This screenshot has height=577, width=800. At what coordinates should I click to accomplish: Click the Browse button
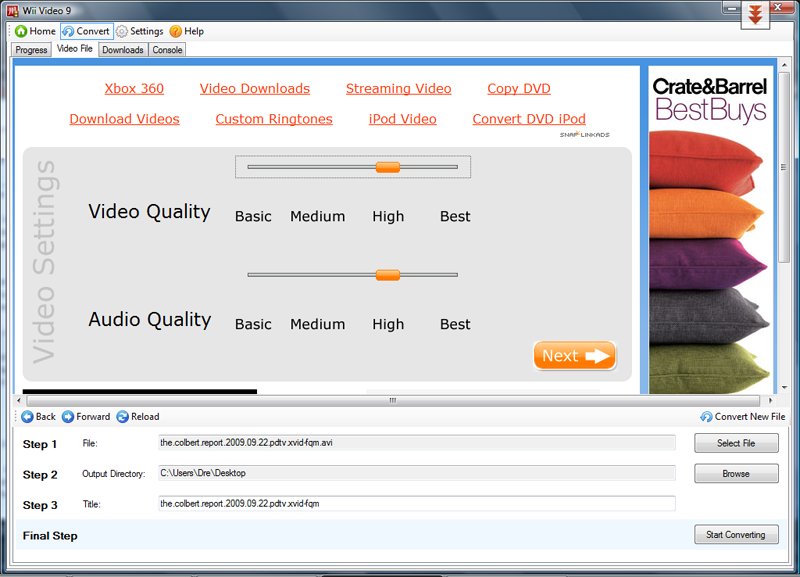tap(736, 473)
